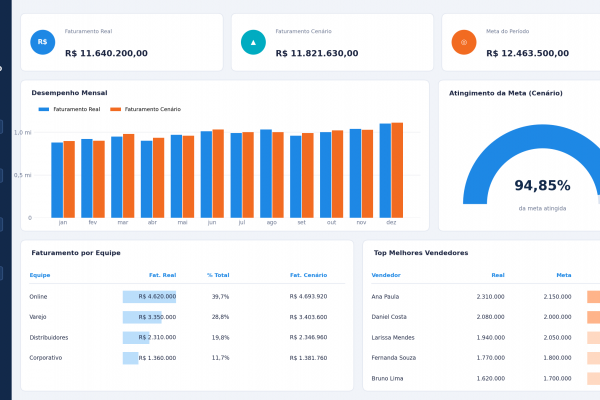Click the dez month axis label
This screenshot has height=400, width=600.
click(391, 222)
